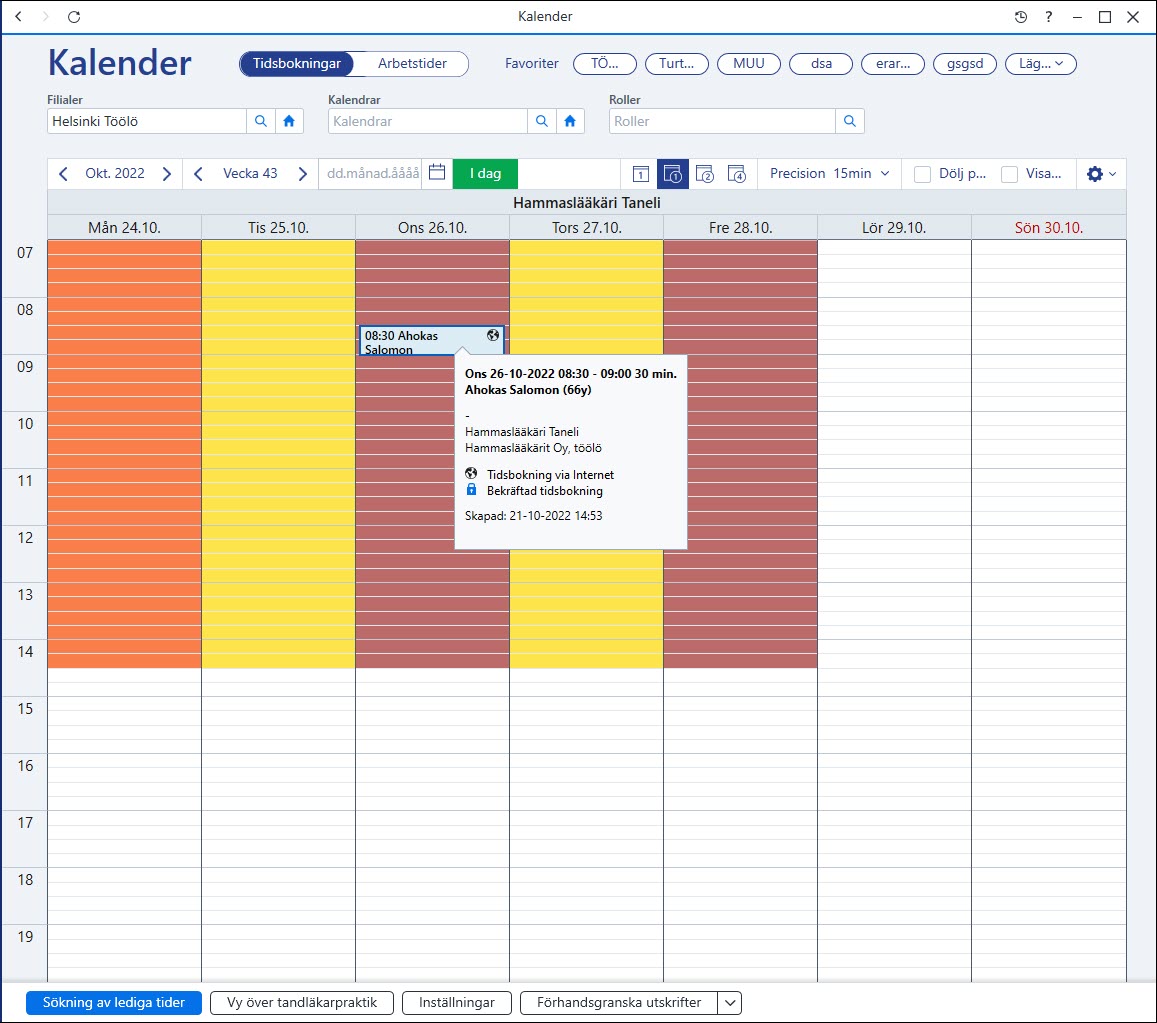Image resolution: width=1157 pixels, height=1023 pixels.
Task: Click the internet booking globe icon on the appointment
Action: 493,335
